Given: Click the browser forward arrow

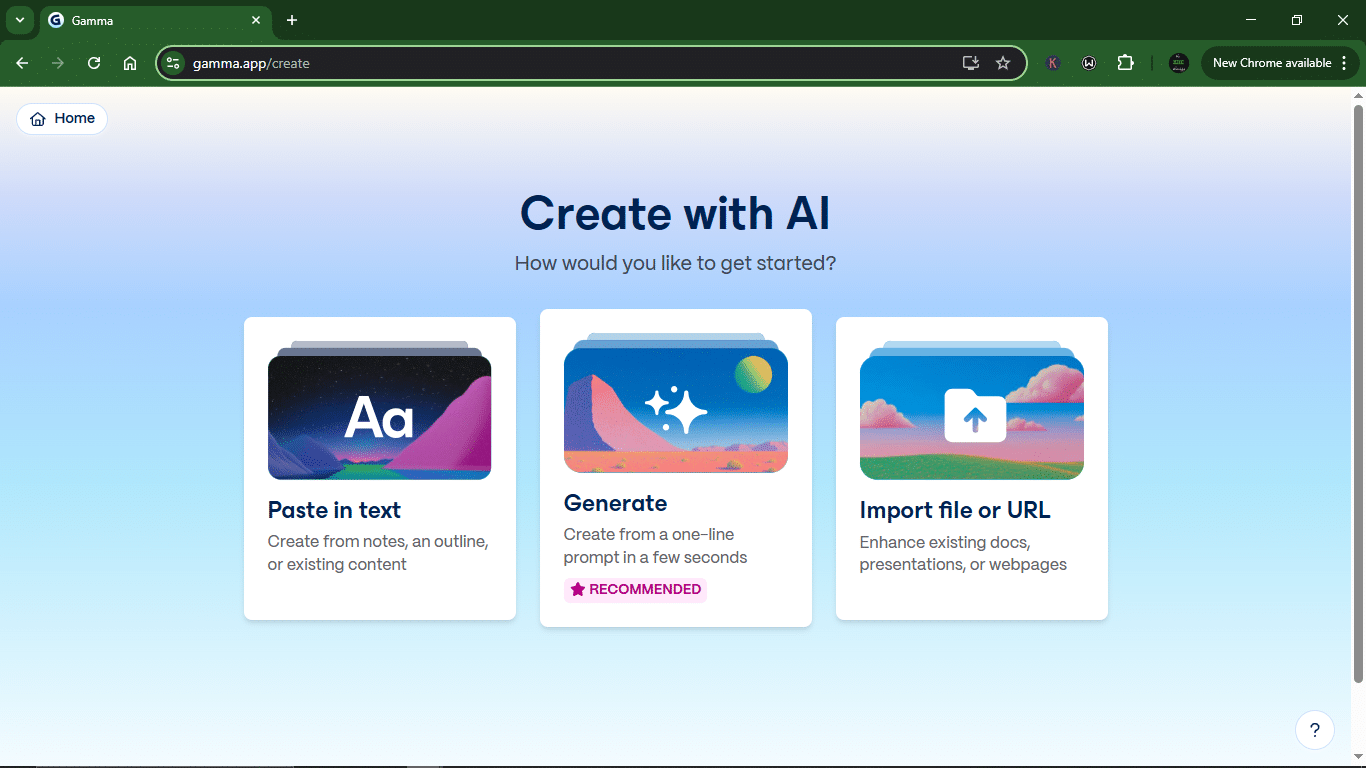Looking at the screenshot, I should tap(58, 63).
